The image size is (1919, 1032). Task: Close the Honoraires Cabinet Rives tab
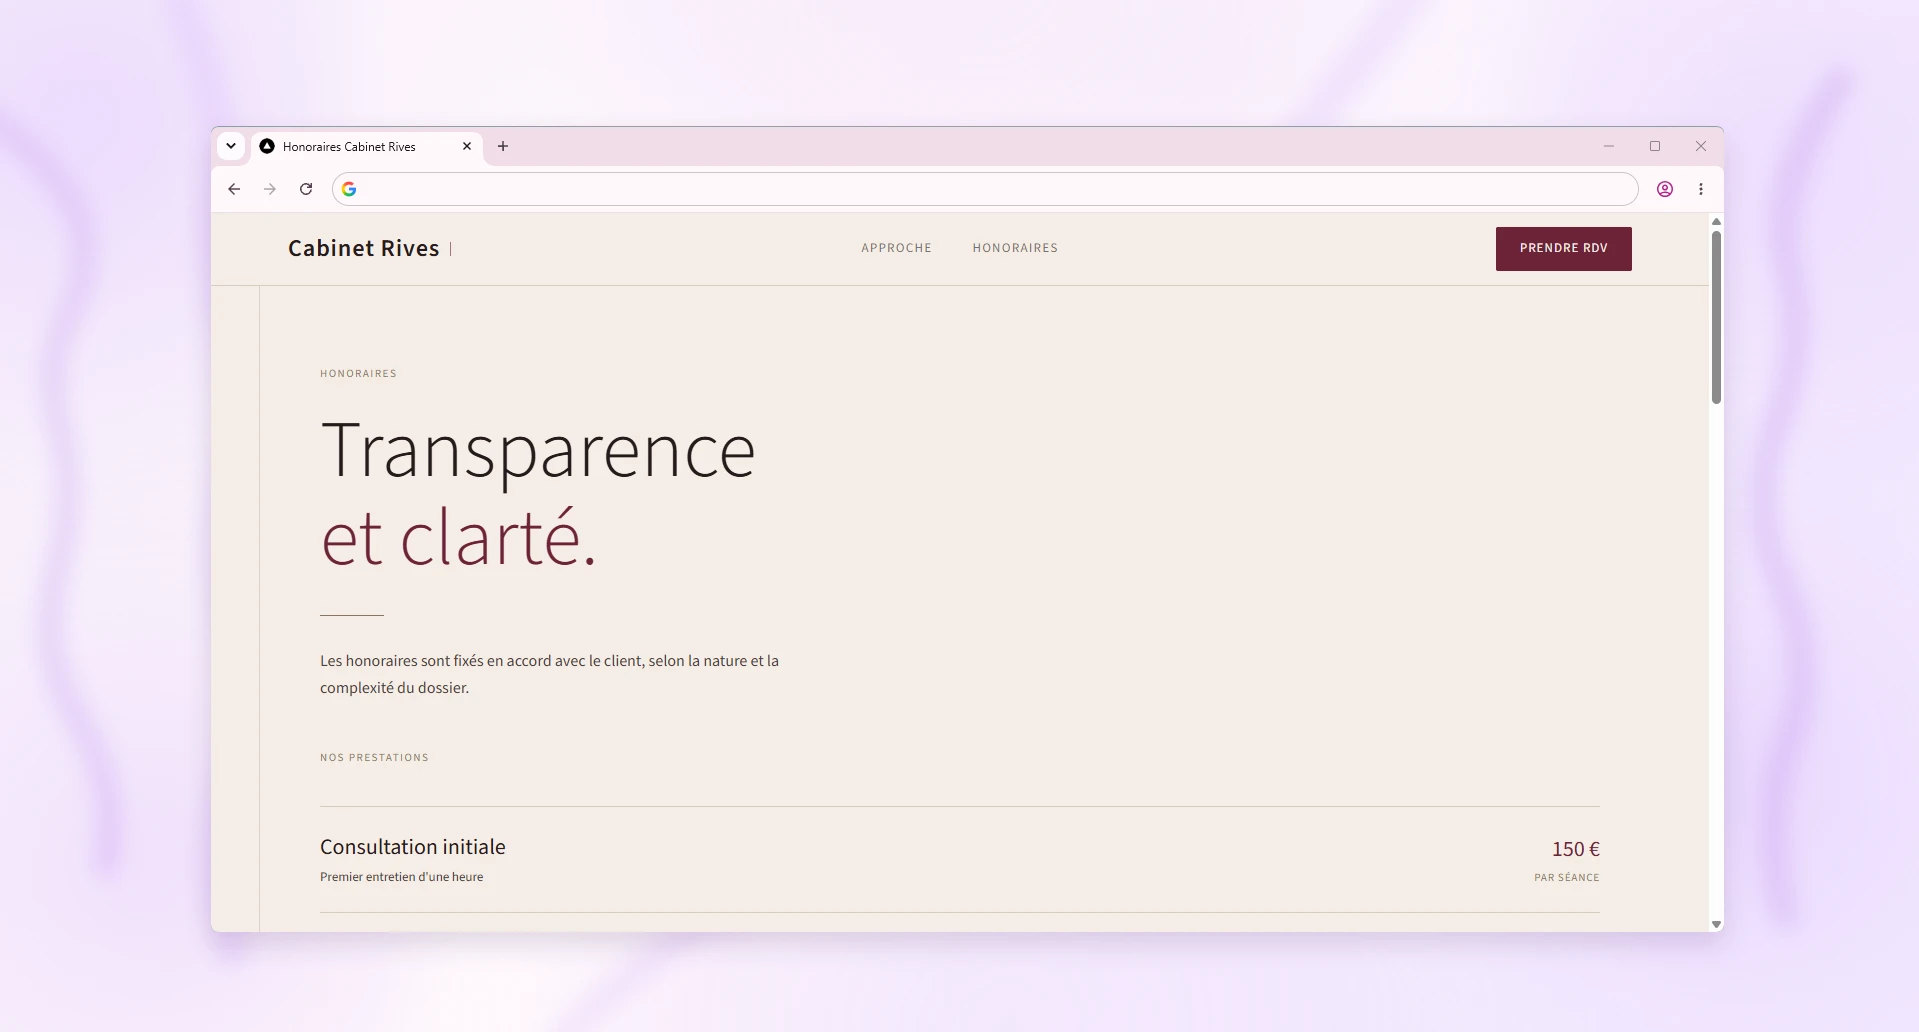point(467,146)
